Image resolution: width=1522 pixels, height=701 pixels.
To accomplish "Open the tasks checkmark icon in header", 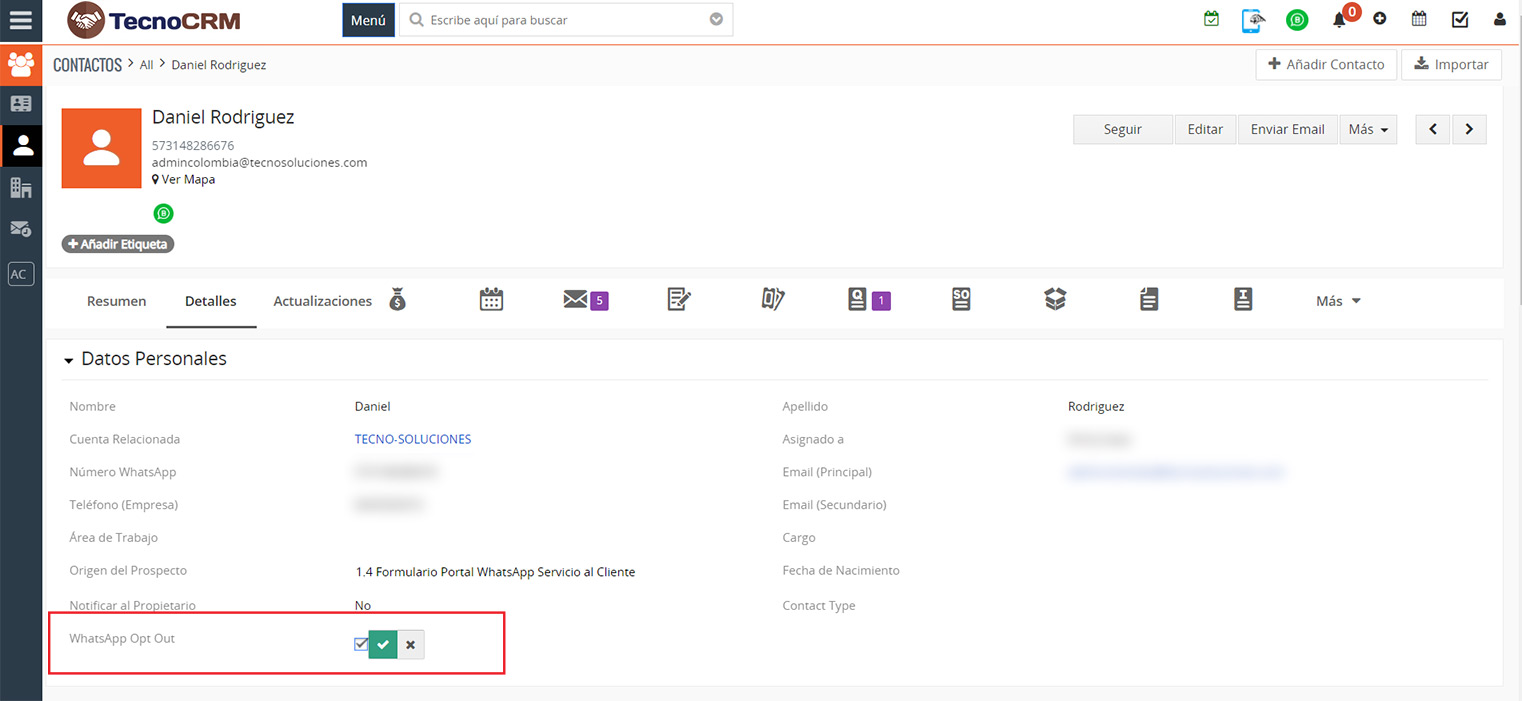I will (1459, 19).
